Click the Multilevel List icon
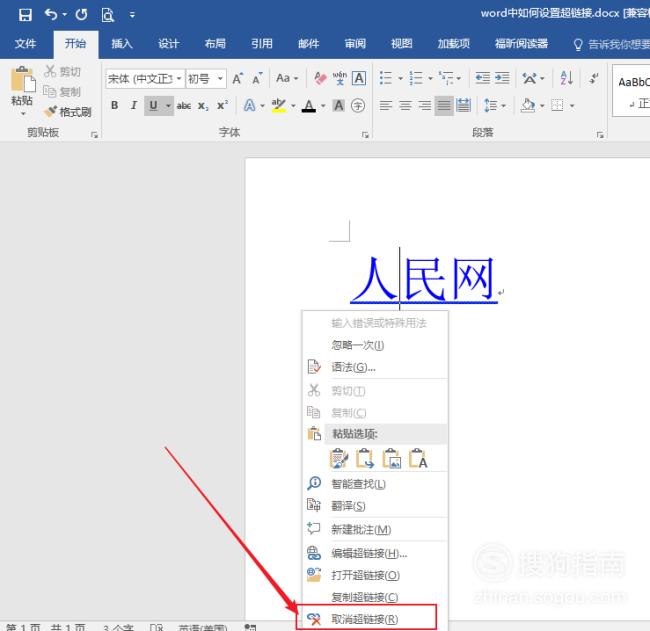Image resolution: width=650 pixels, height=631 pixels. (446, 78)
